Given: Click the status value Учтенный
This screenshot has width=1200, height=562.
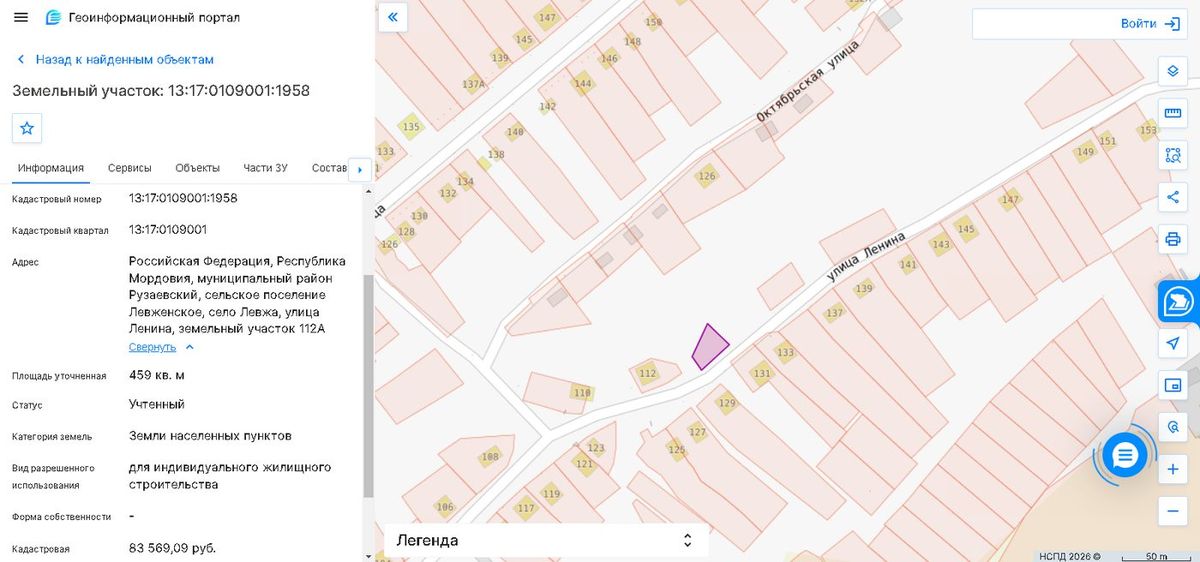Looking at the screenshot, I should (157, 405).
